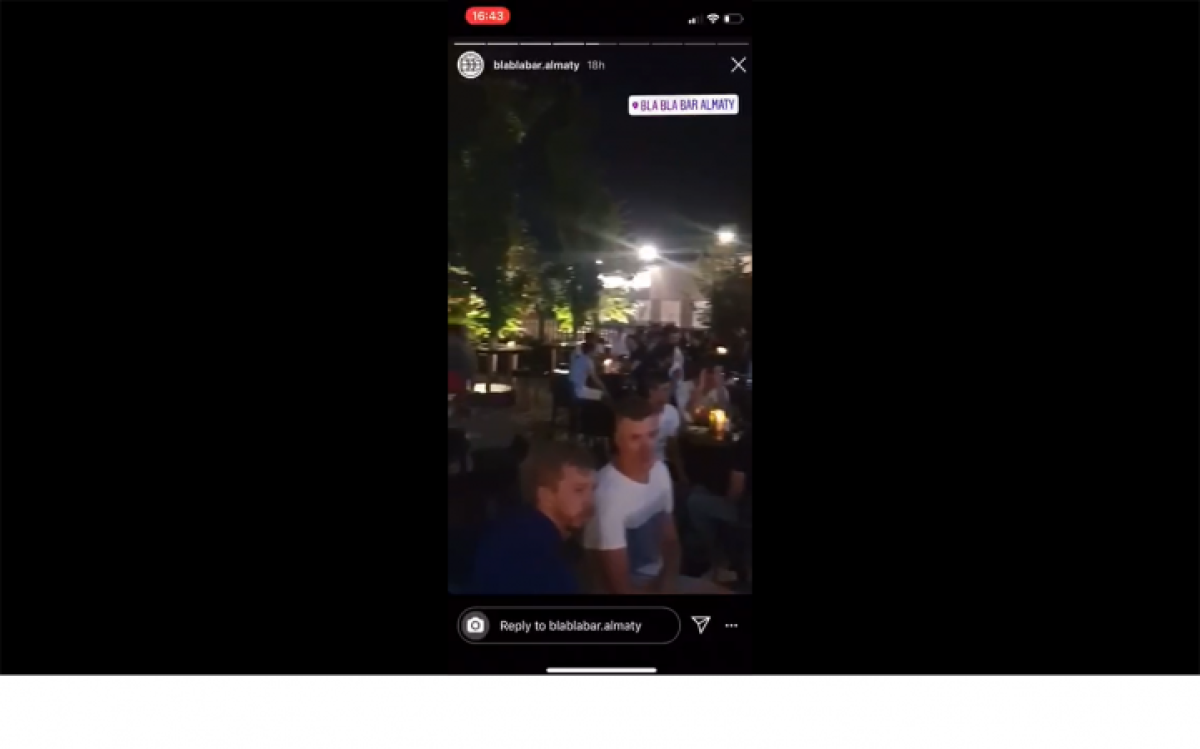This screenshot has height=749, width=1200.
Task: Tap the cellular signal bars icon
Action: pos(695,19)
